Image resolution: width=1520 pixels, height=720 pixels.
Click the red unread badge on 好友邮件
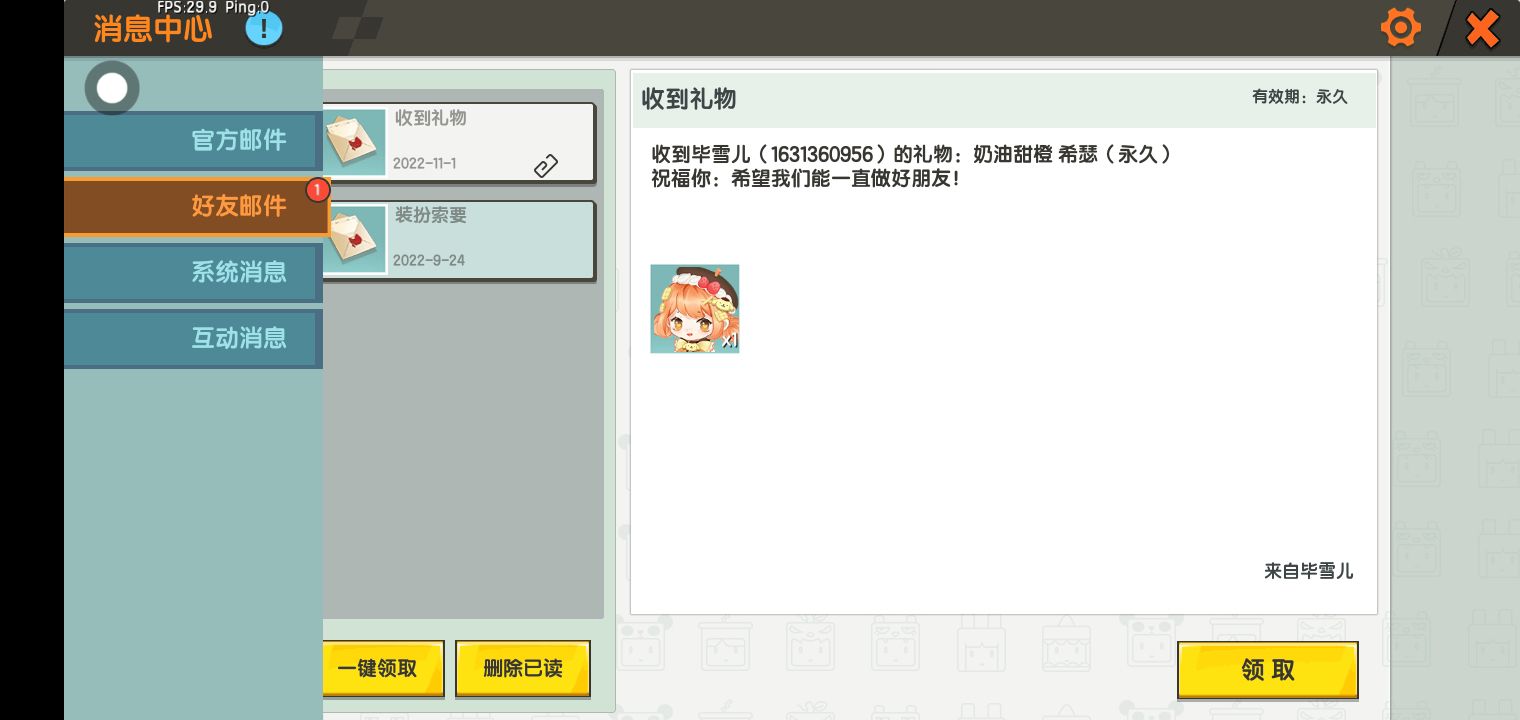[x=318, y=189]
